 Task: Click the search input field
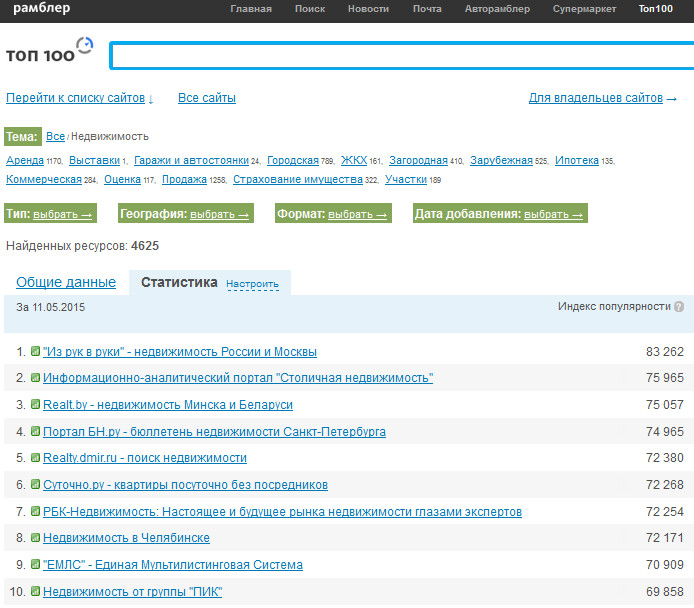[x=400, y=56]
